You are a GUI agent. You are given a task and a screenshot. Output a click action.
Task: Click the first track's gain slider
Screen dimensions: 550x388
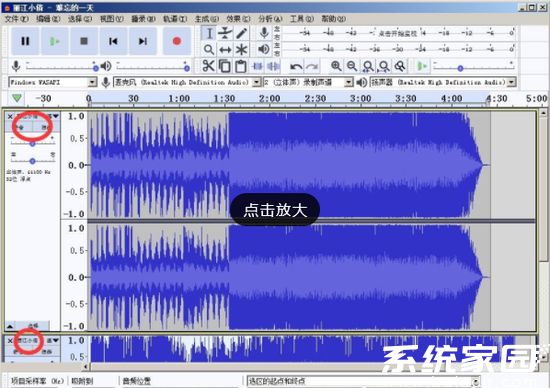click(32, 143)
